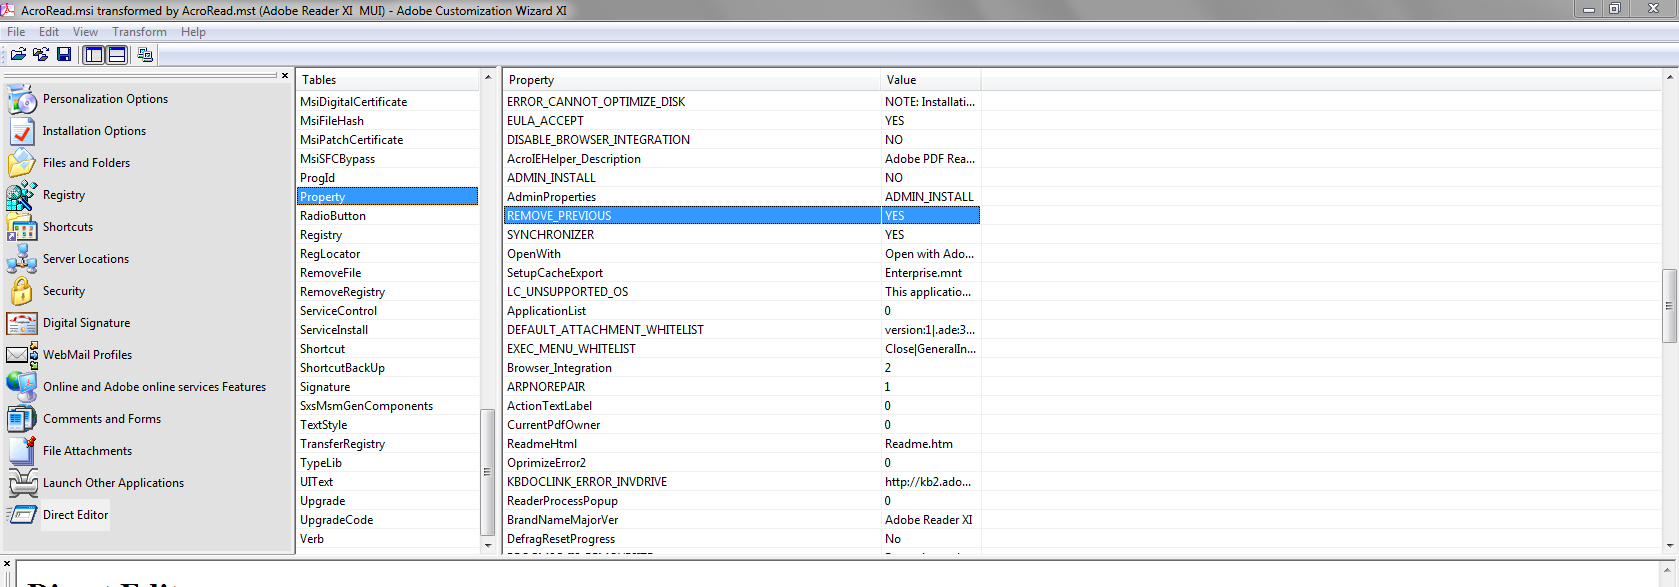Close the bottom Direct Editor help pane

point(7,564)
